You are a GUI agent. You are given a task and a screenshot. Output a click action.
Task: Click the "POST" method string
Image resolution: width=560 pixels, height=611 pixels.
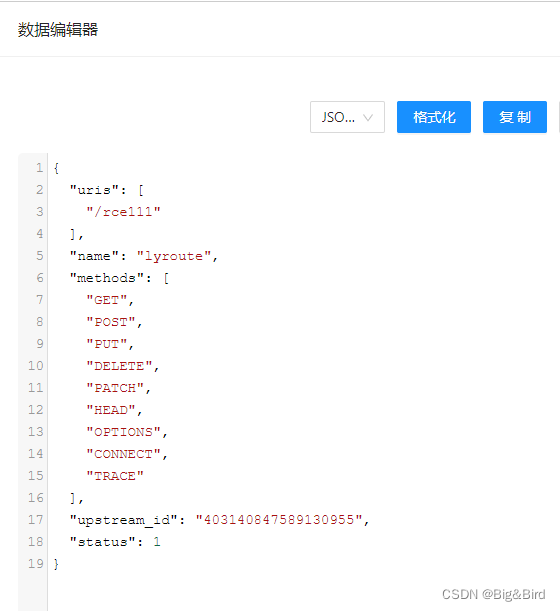111,322
